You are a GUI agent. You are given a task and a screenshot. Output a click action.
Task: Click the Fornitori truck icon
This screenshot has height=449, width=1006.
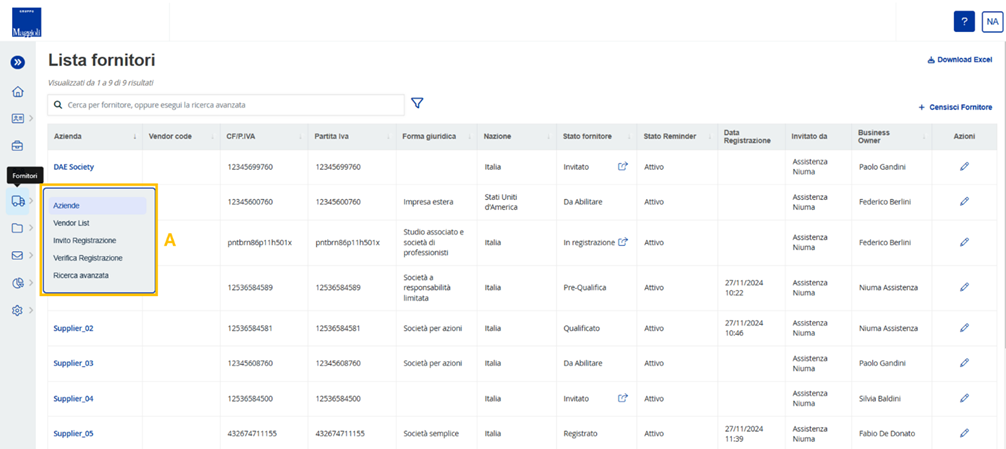pos(18,201)
